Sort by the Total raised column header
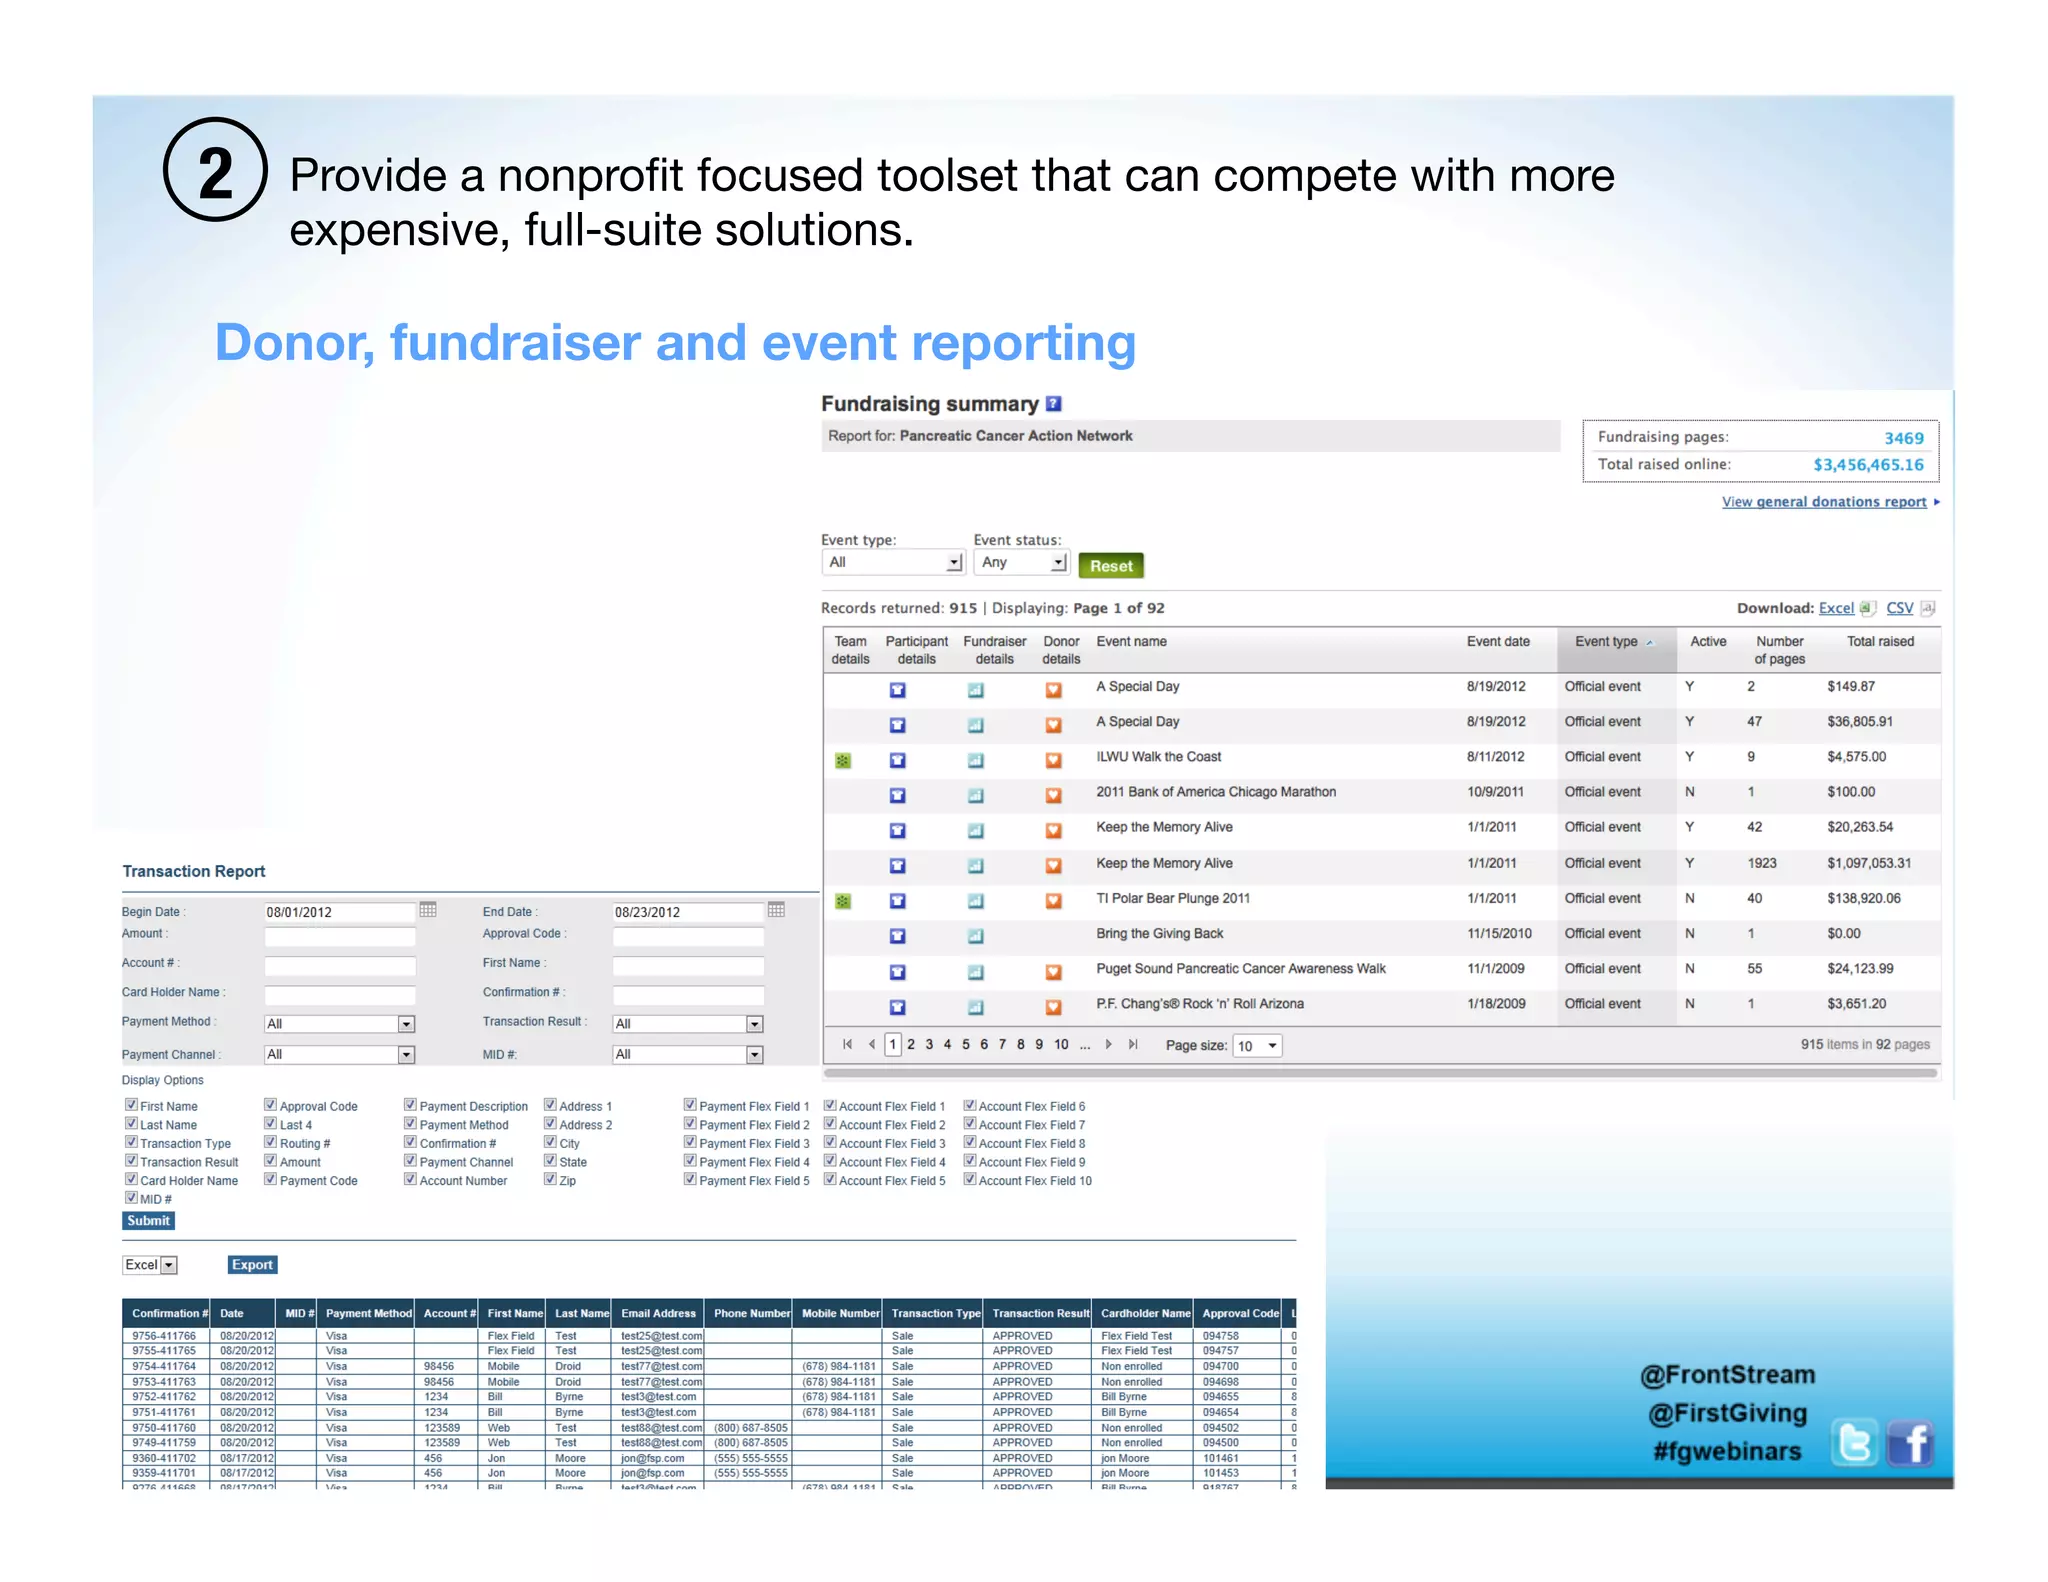The image size is (2048, 1582). click(1880, 642)
